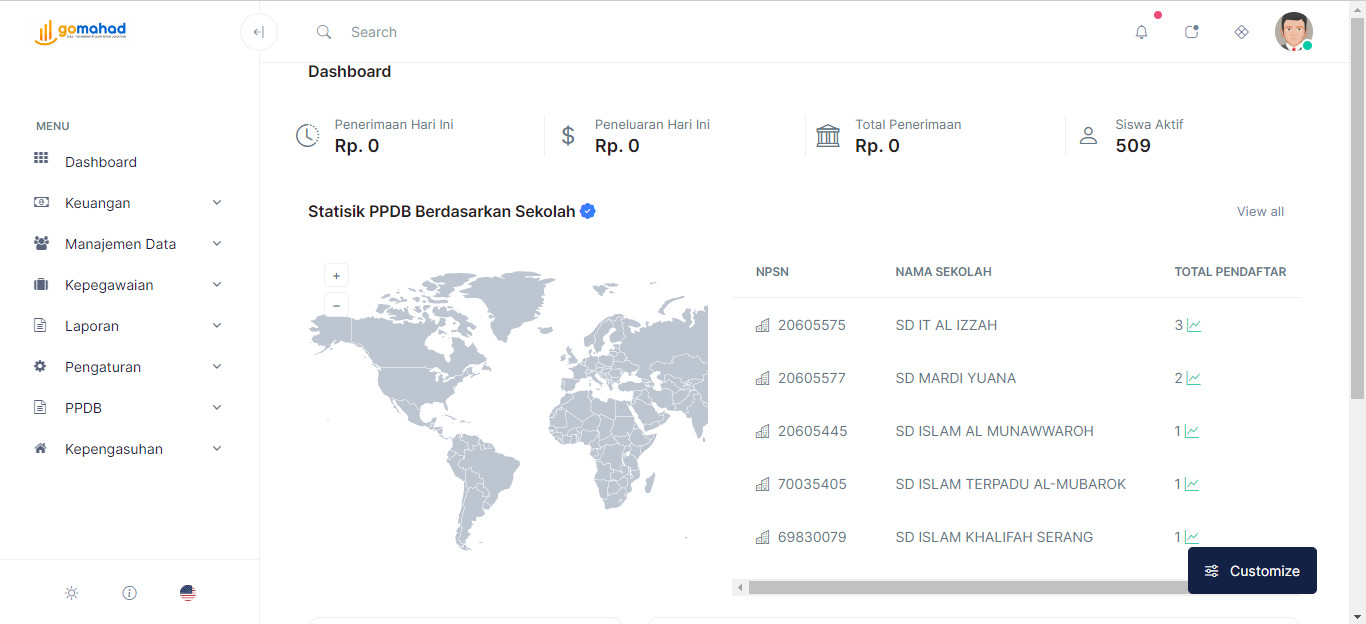Zoom in on the world map
This screenshot has width=1366, height=624.
pos(336,275)
